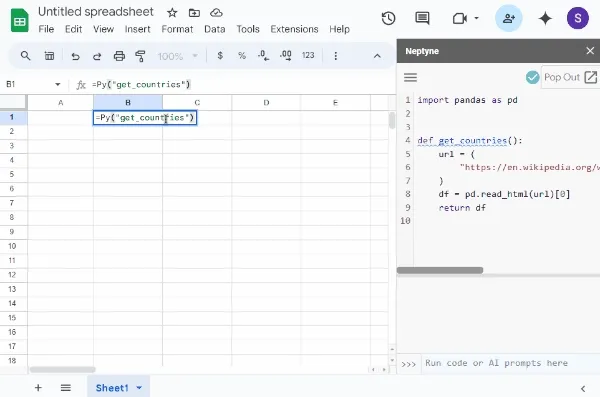Click the Neptyne editor horizontal scrollbar
Viewport: 600px width, 397px height.
click(x=440, y=270)
